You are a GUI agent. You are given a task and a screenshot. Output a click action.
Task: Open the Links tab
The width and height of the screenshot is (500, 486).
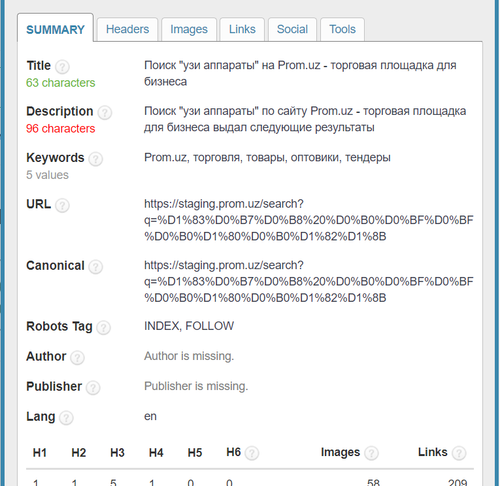[242, 29]
